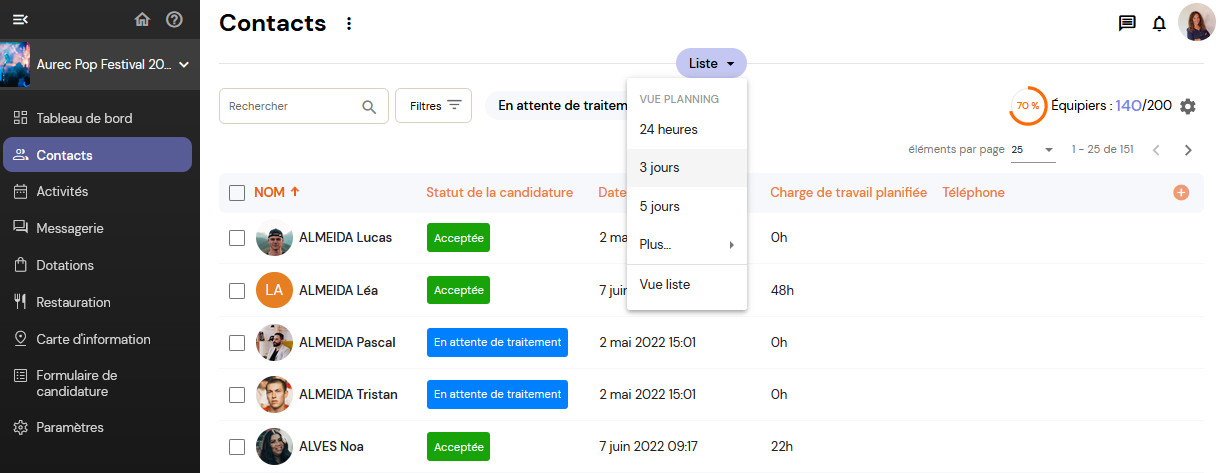Open the Filtres button

pos(434,106)
